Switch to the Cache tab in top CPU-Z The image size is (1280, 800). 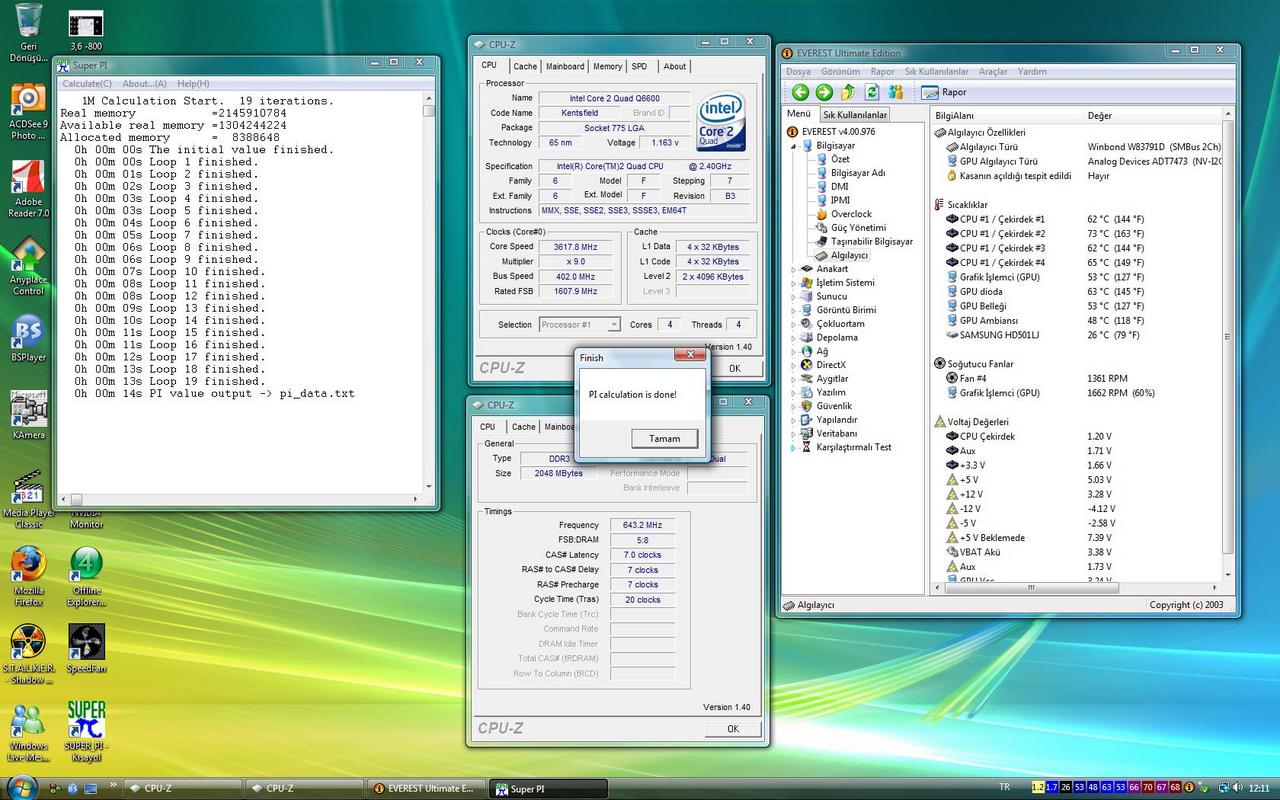pyautogui.click(x=525, y=66)
